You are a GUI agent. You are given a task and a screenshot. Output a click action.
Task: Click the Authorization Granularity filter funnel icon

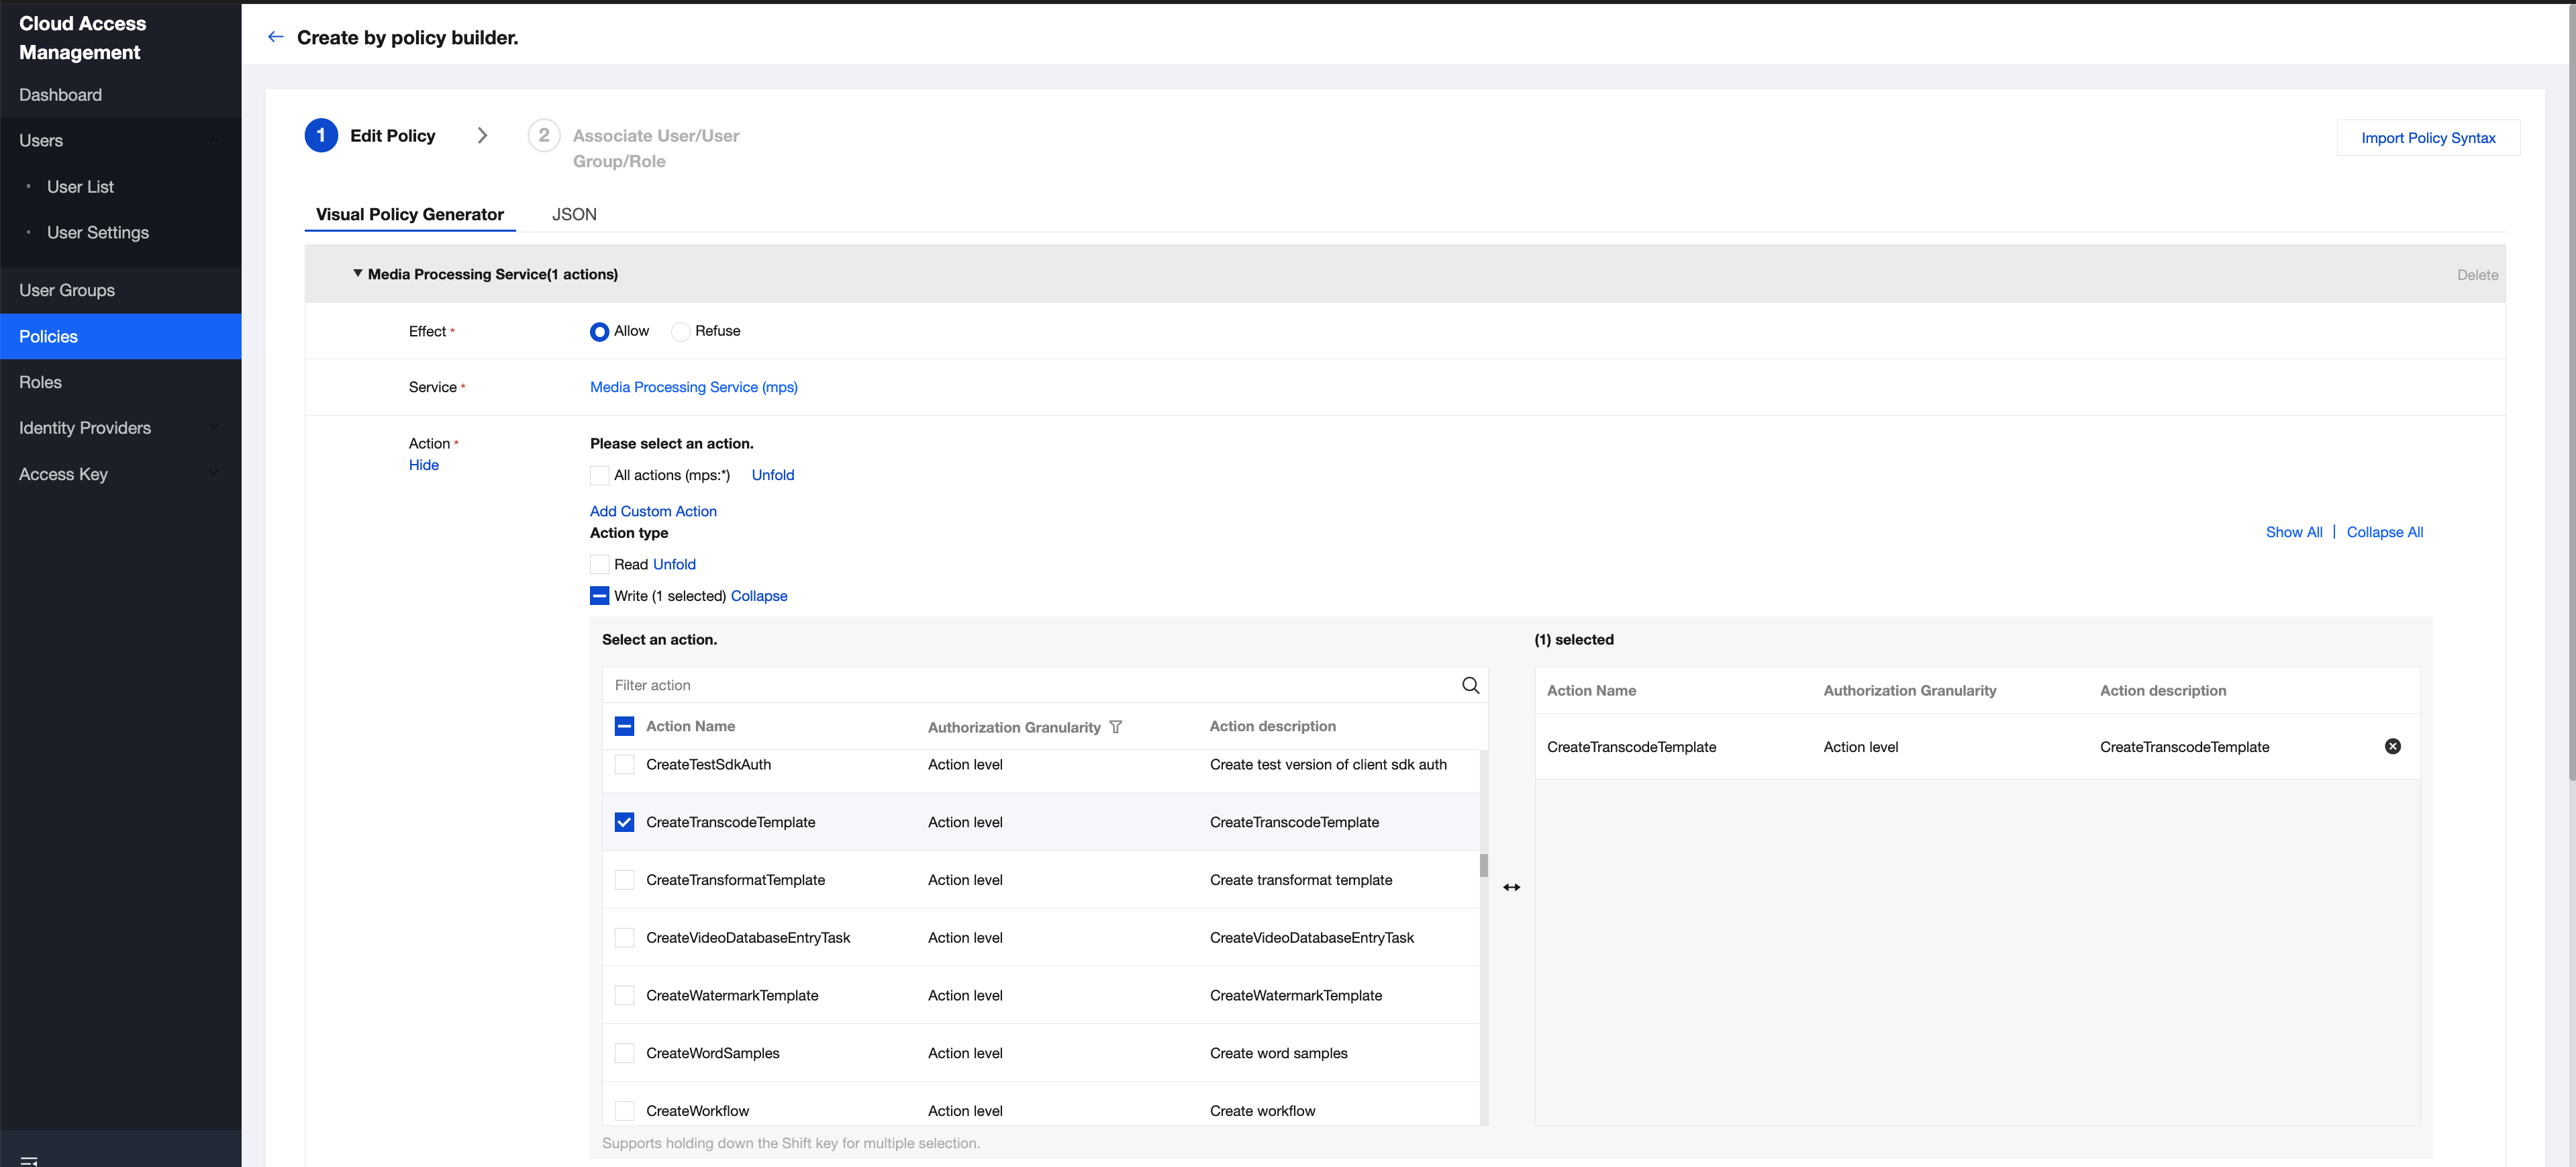coord(1116,727)
